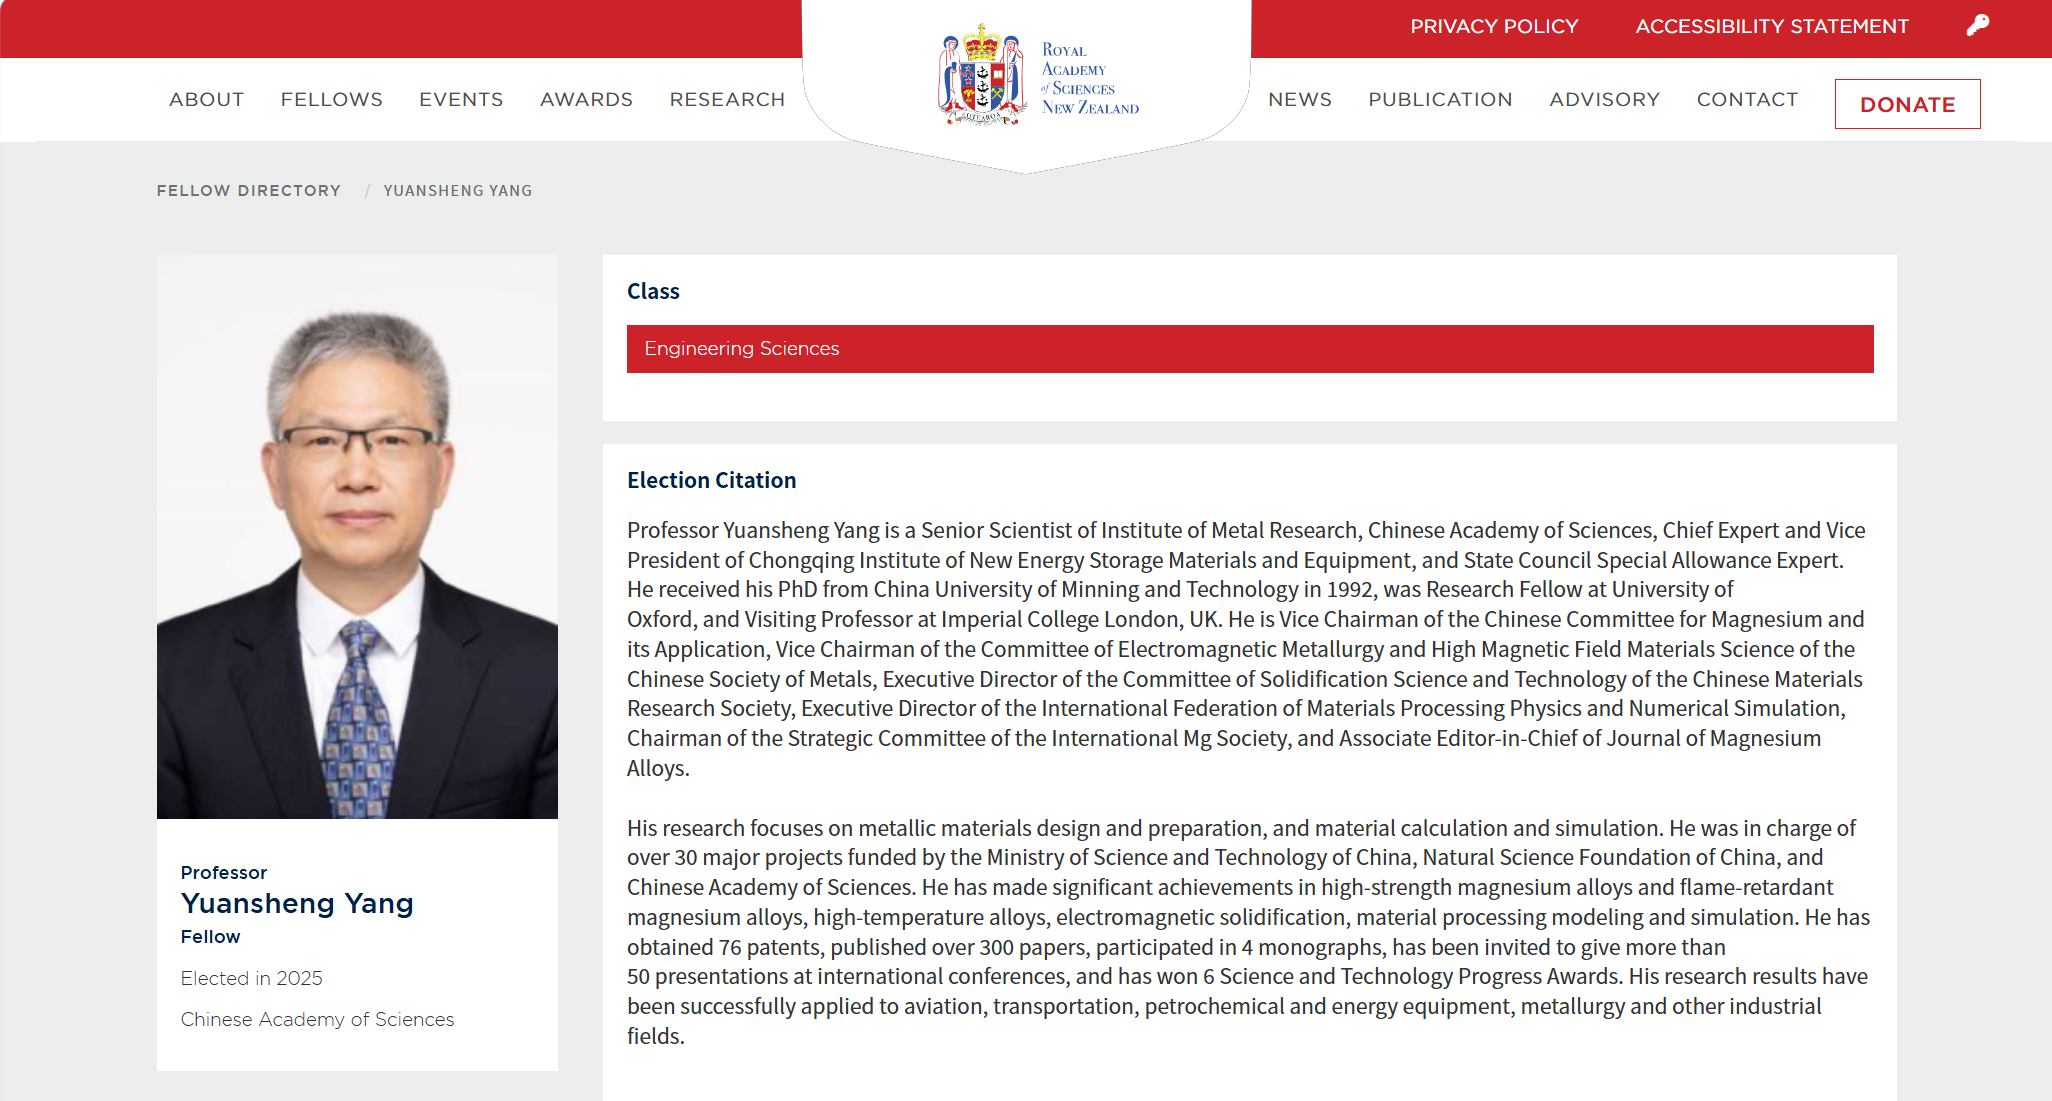
Task: Select the Engineering Sciences class bar
Action: coord(1249,349)
